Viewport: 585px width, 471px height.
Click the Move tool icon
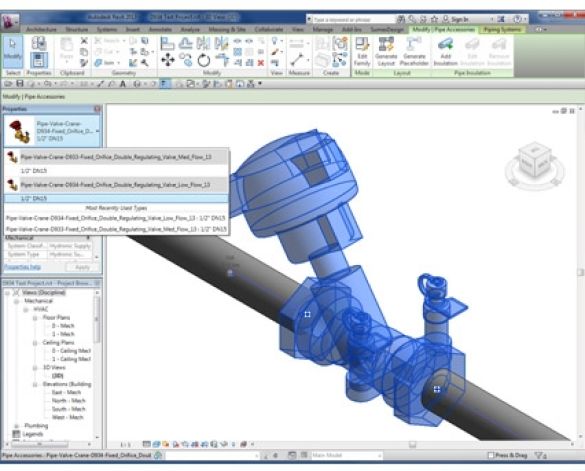click(168, 60)
